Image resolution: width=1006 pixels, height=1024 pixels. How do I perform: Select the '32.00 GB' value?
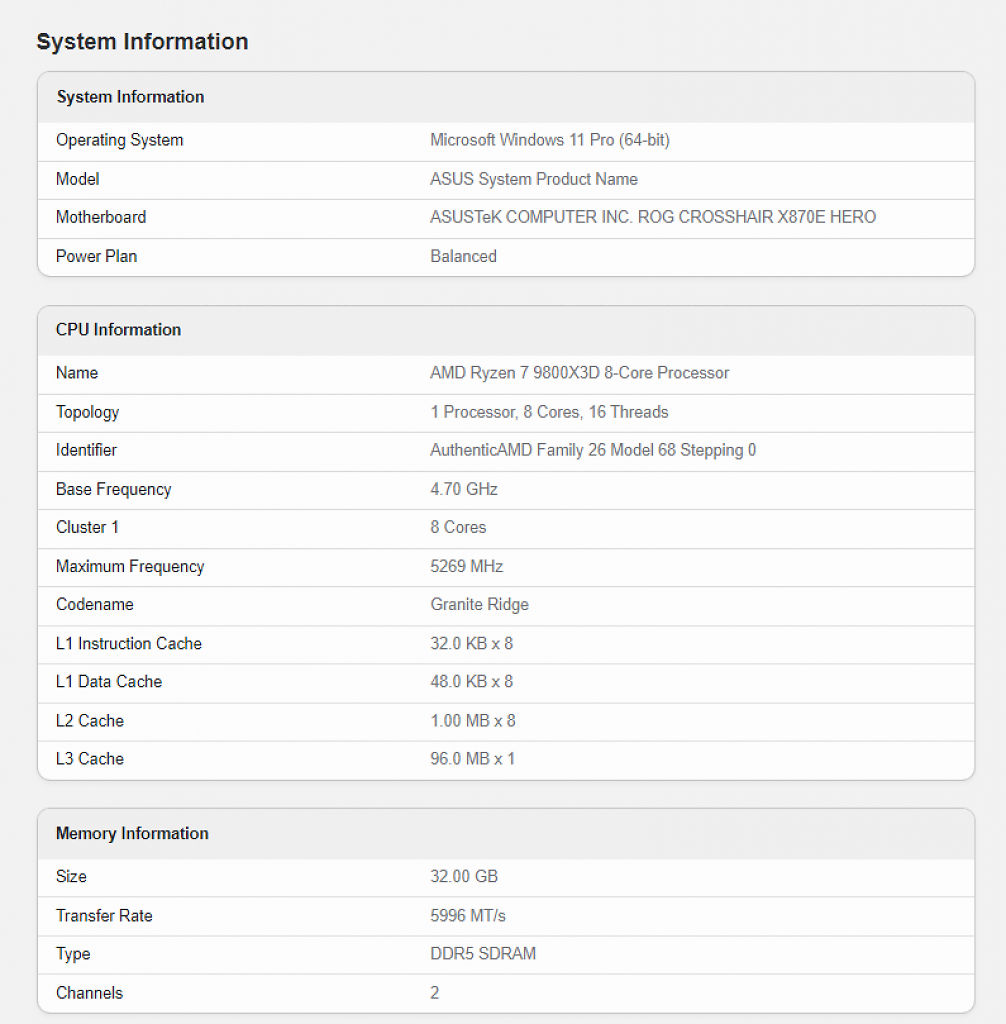[464, 876]
